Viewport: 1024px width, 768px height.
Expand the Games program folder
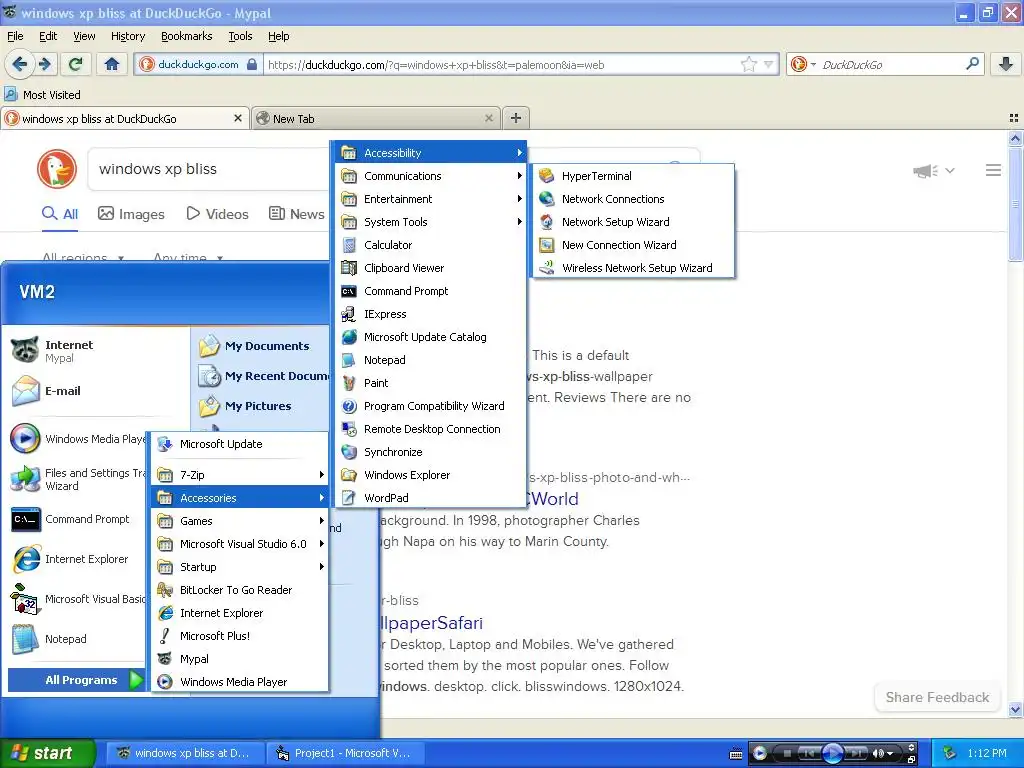(239, 521)
